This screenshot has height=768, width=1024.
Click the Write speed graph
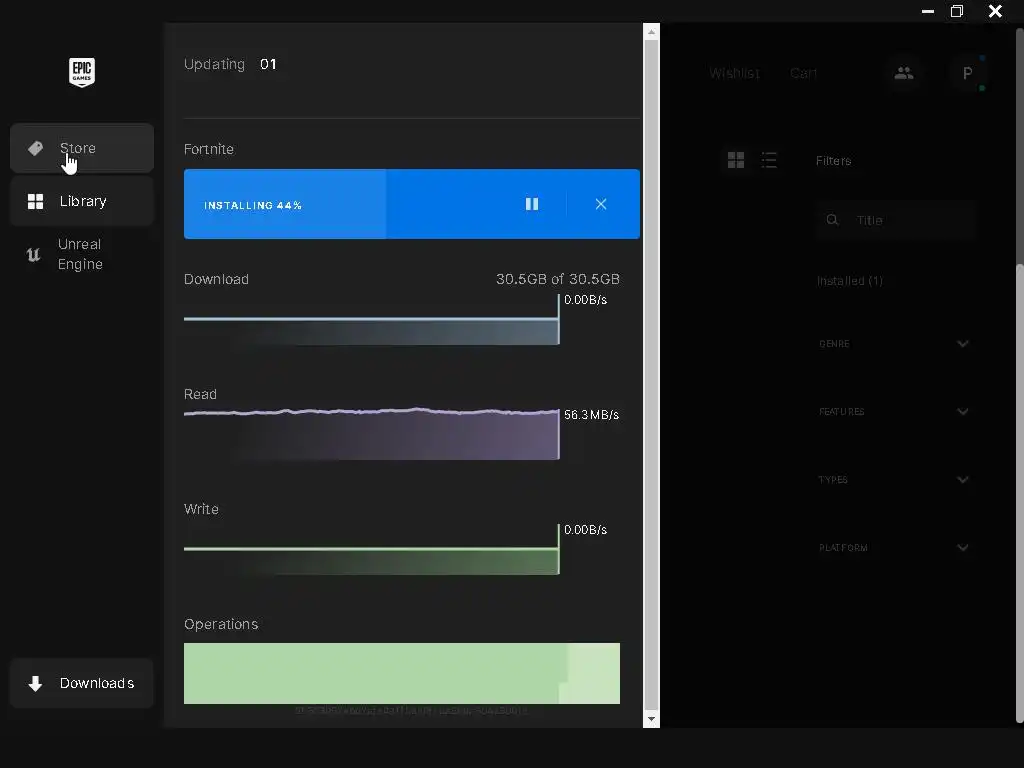372,550
